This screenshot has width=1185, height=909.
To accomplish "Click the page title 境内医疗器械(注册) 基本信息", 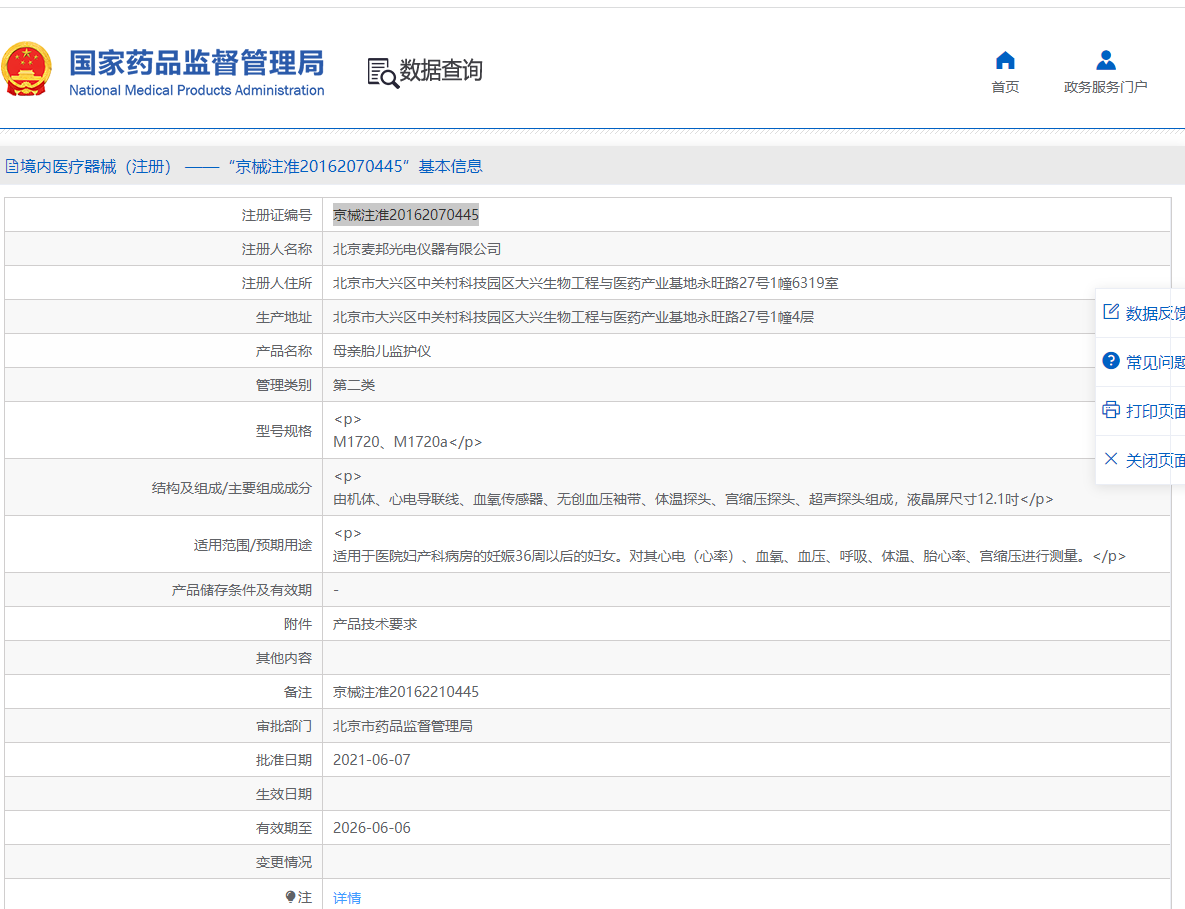I will click(251, 166).
